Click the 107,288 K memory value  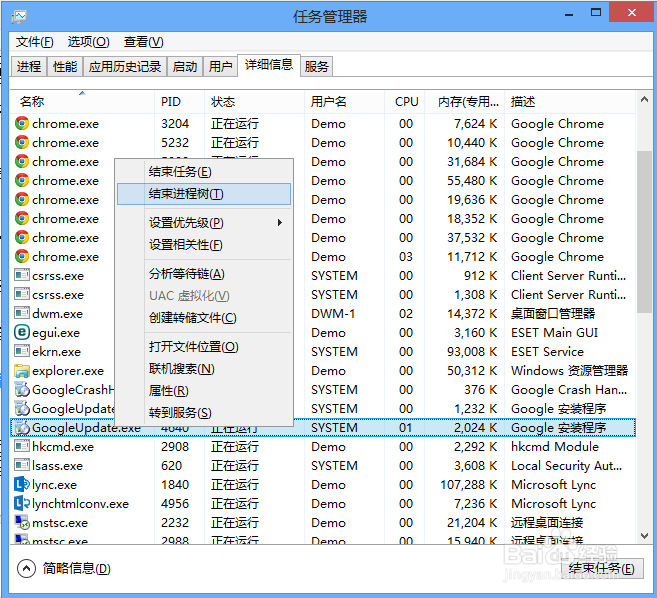(x=468, y=484)
